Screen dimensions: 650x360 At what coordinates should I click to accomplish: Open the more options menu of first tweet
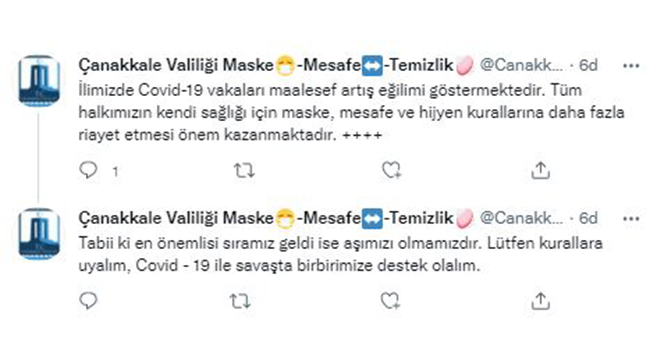(631, 66)
